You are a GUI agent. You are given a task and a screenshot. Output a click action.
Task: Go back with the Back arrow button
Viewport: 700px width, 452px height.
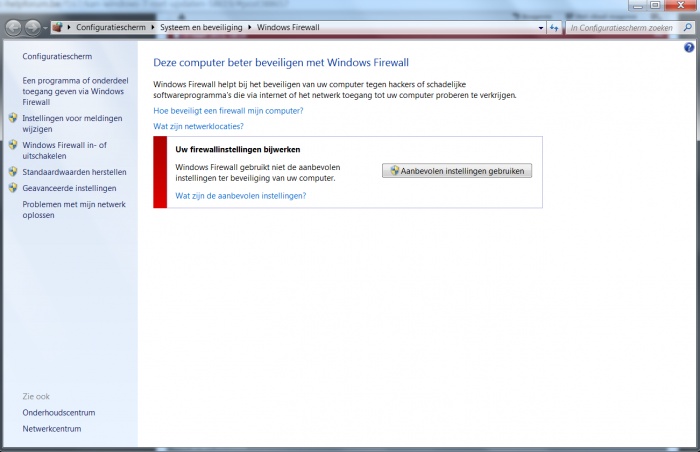(x=13, y=28)
